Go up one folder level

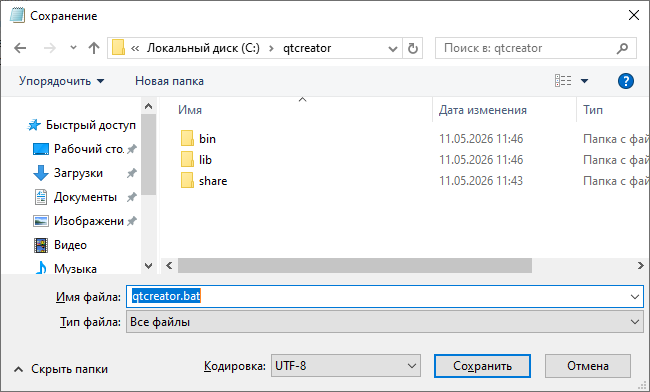(x=94, y=48)
